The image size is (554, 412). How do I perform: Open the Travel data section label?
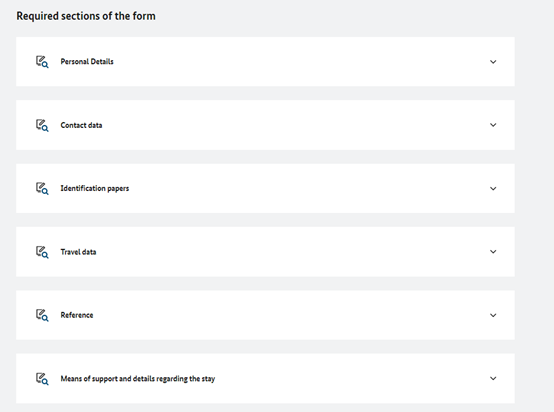(78, 252)
